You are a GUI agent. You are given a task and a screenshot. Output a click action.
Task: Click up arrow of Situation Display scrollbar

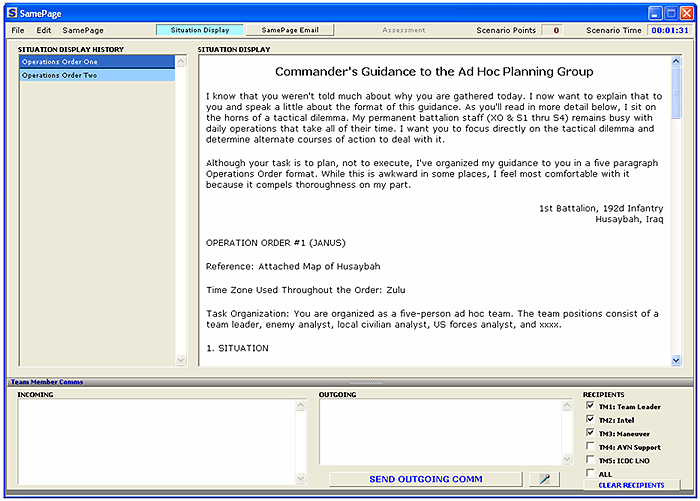pyautogui.click(x=677, y=62)
